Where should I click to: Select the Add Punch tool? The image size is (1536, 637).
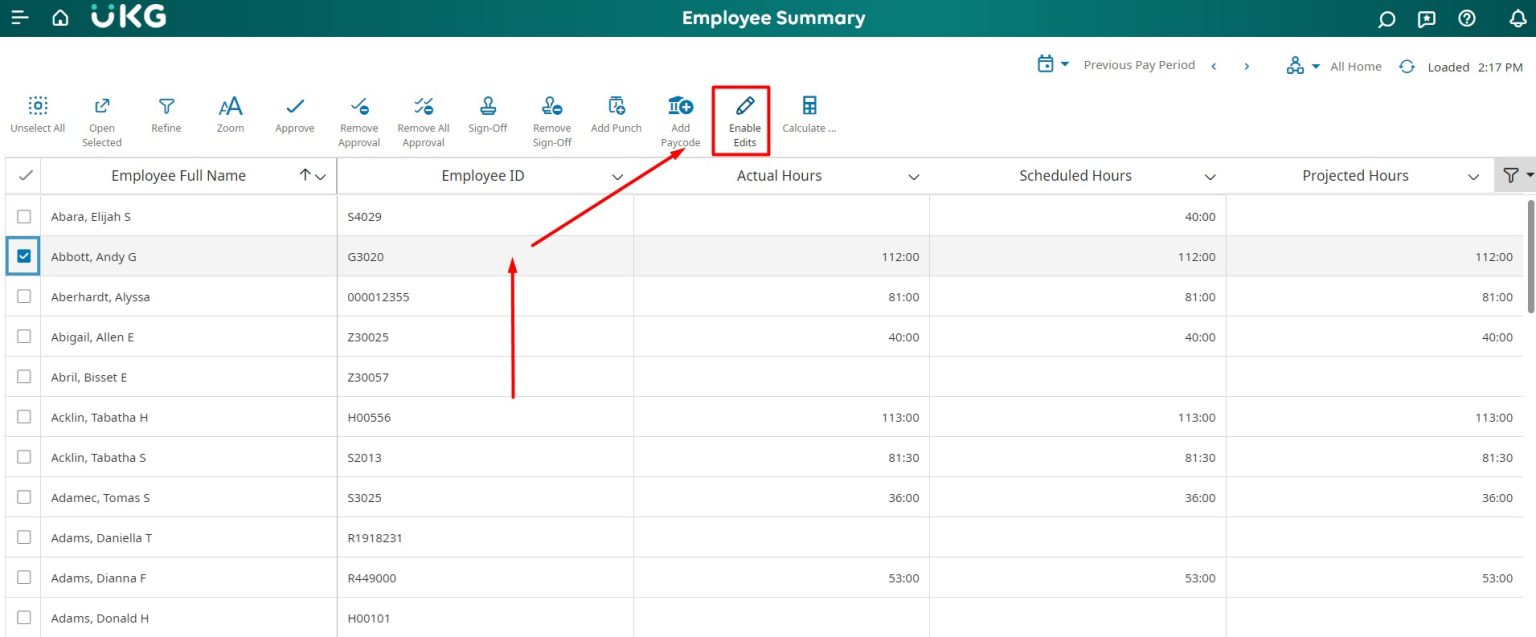coord(615,113)
